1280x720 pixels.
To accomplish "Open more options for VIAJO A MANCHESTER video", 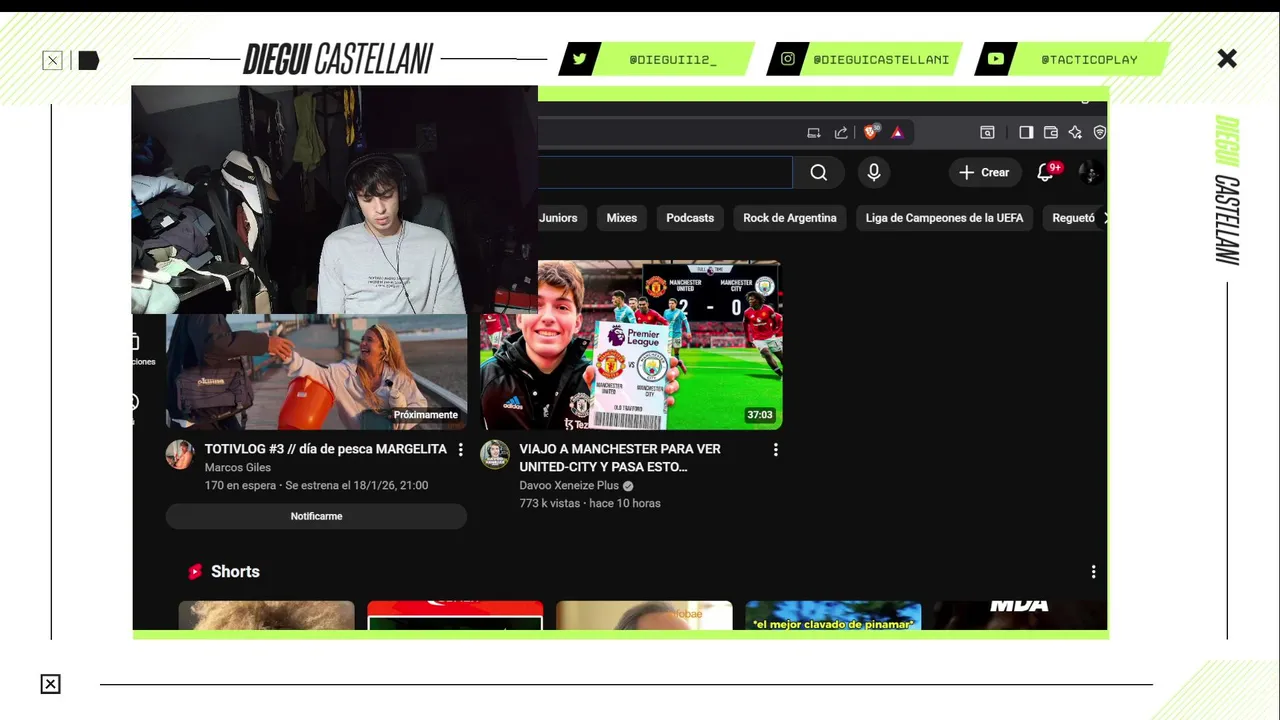I will tap(775, 450).
